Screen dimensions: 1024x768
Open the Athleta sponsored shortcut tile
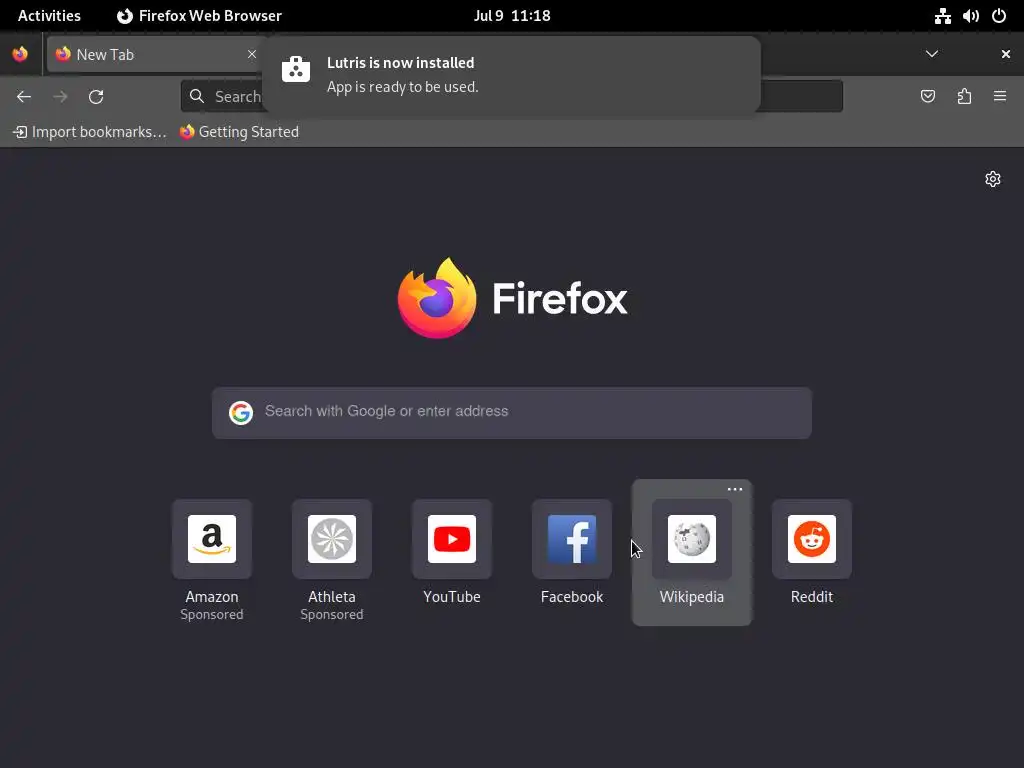[x=332, y=539]
